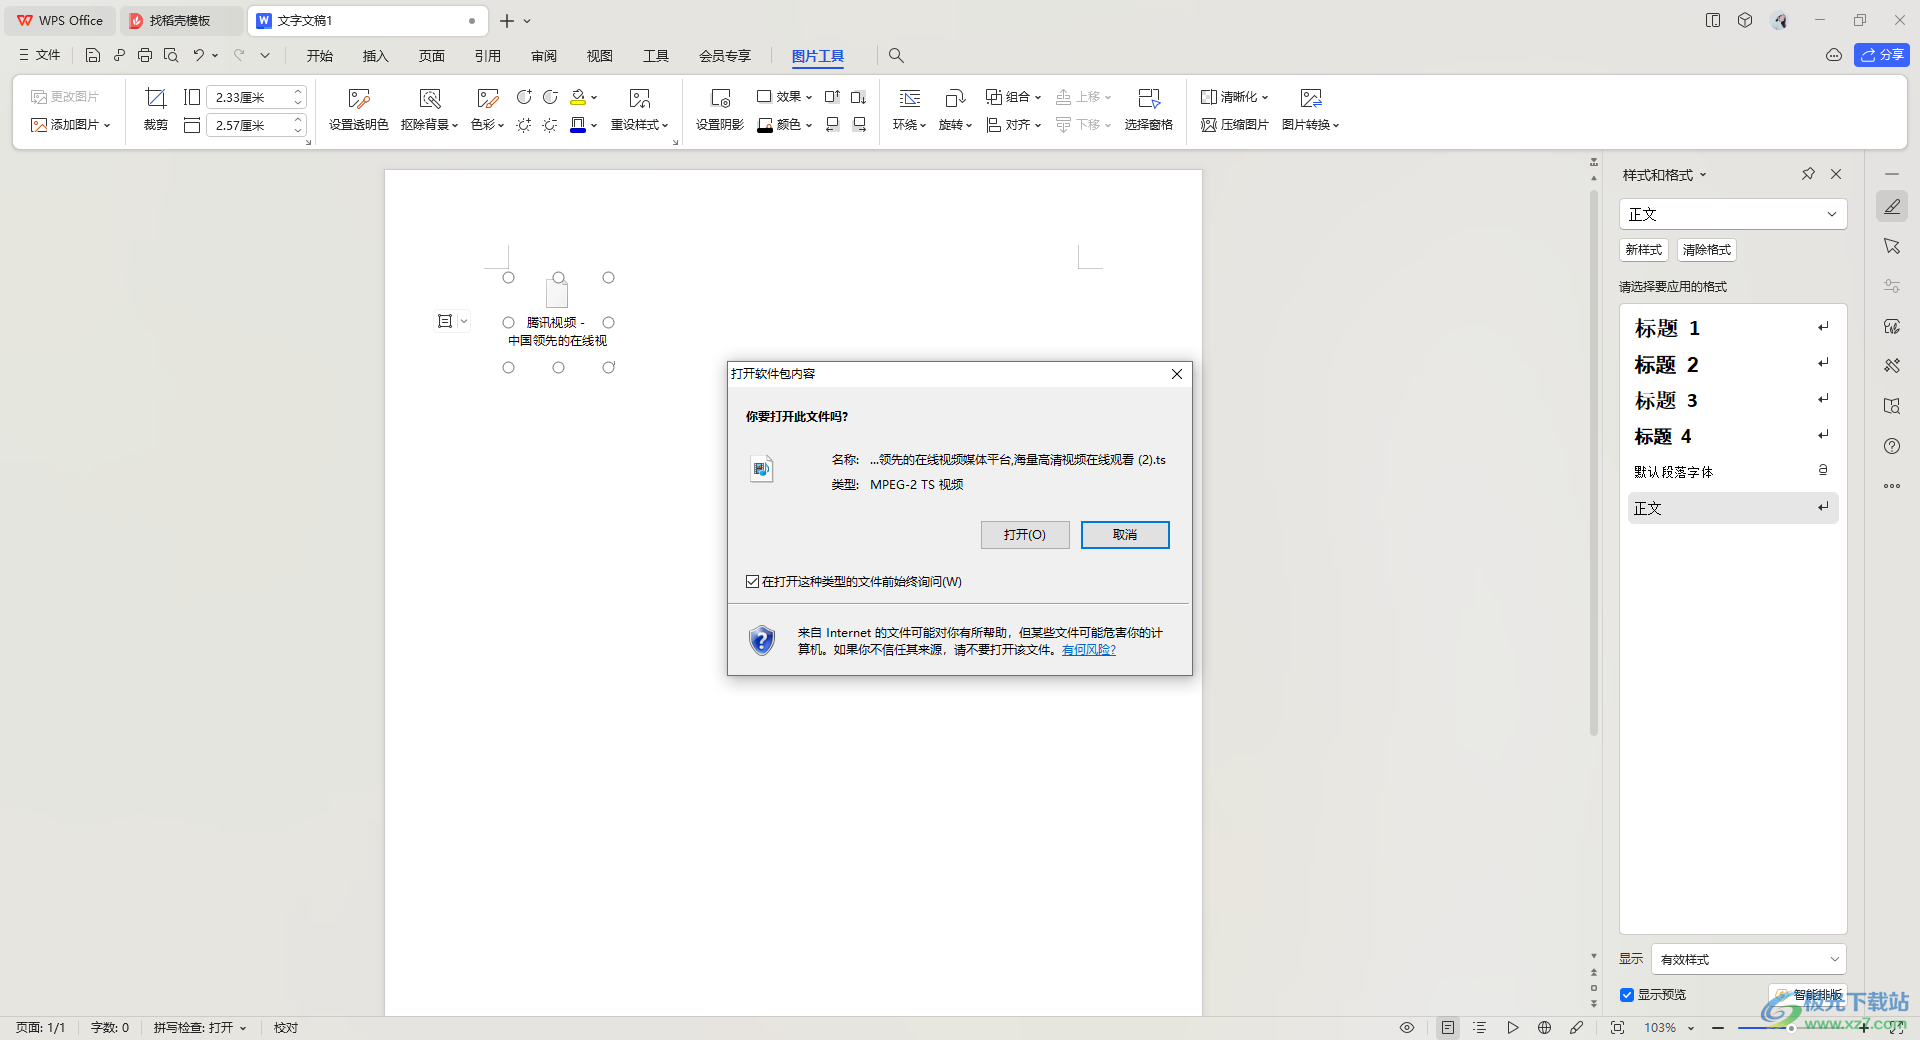
Task: Click the Color (色彩) adjustment icon
Action: [x=487, y=98]
